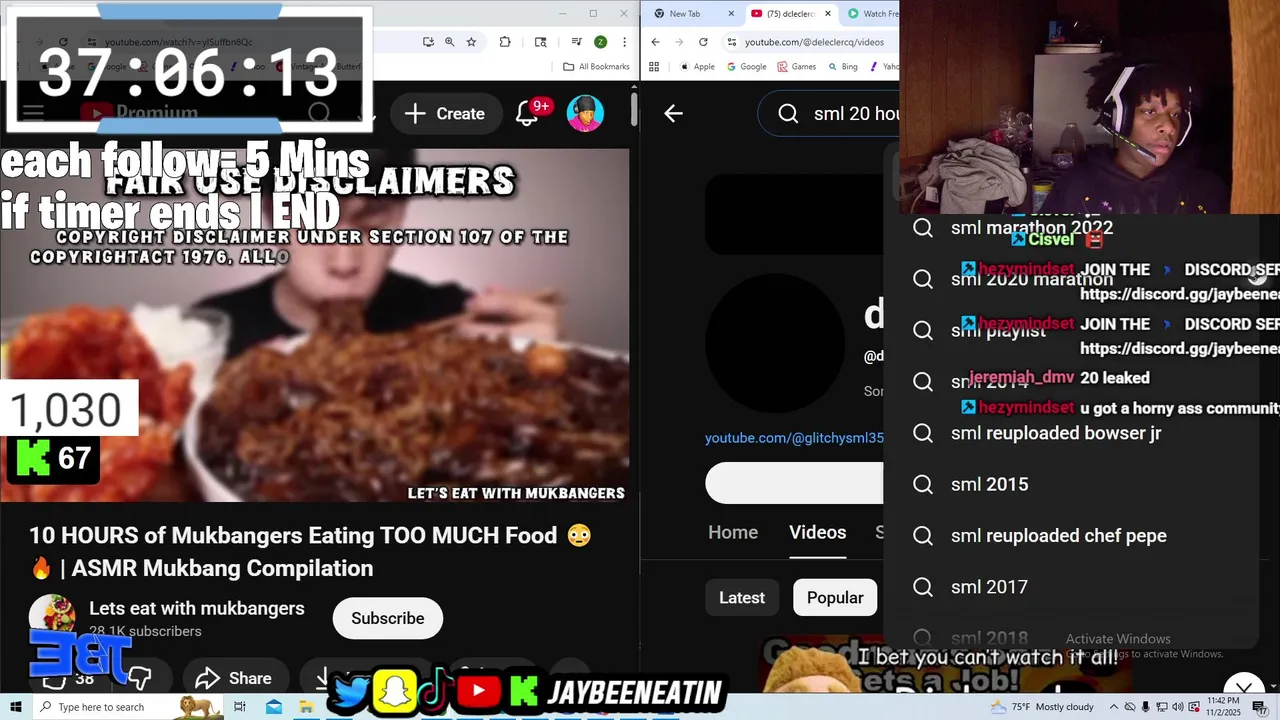Open the Windows Start menu
Viewport: 1280px width, 720px height.
point(15,707)
